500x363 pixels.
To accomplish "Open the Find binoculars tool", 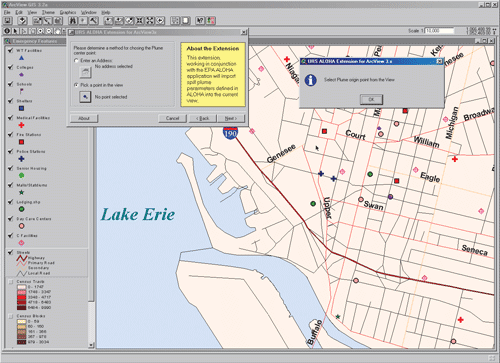I will click(x=73, y=21).
